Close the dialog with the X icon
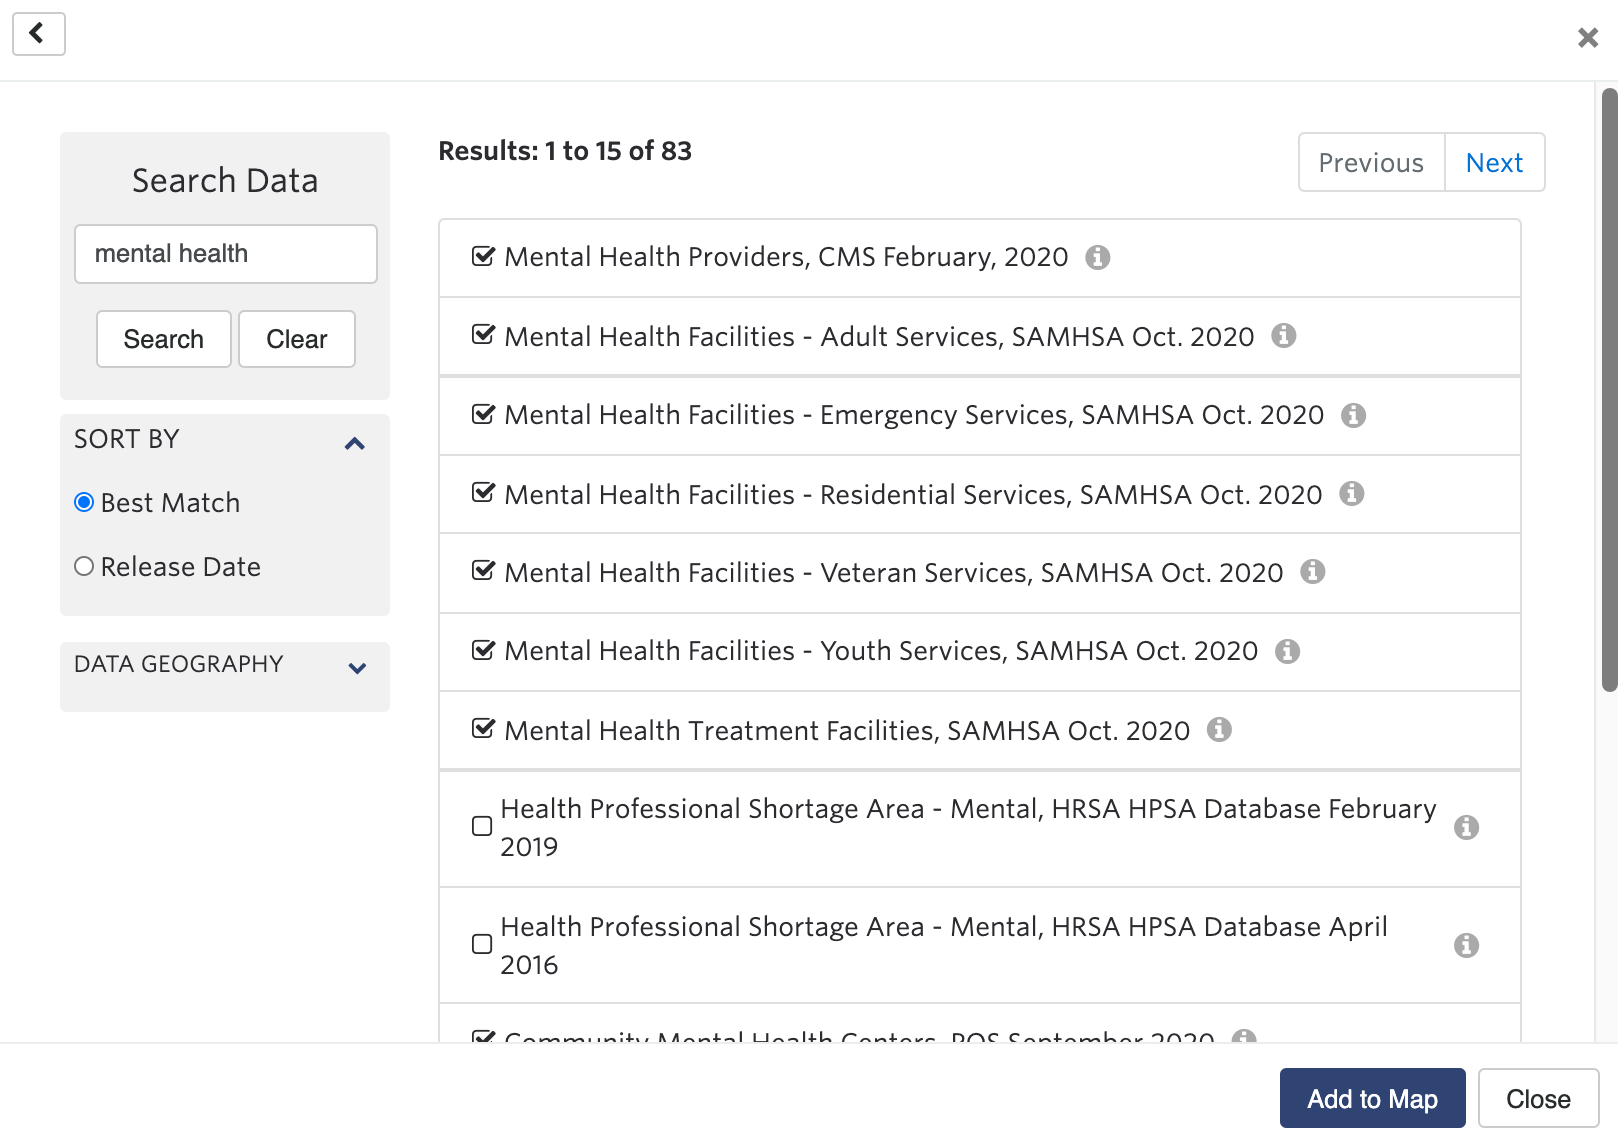This screenshot has height=1142, width=1618. pos(1587,38)
